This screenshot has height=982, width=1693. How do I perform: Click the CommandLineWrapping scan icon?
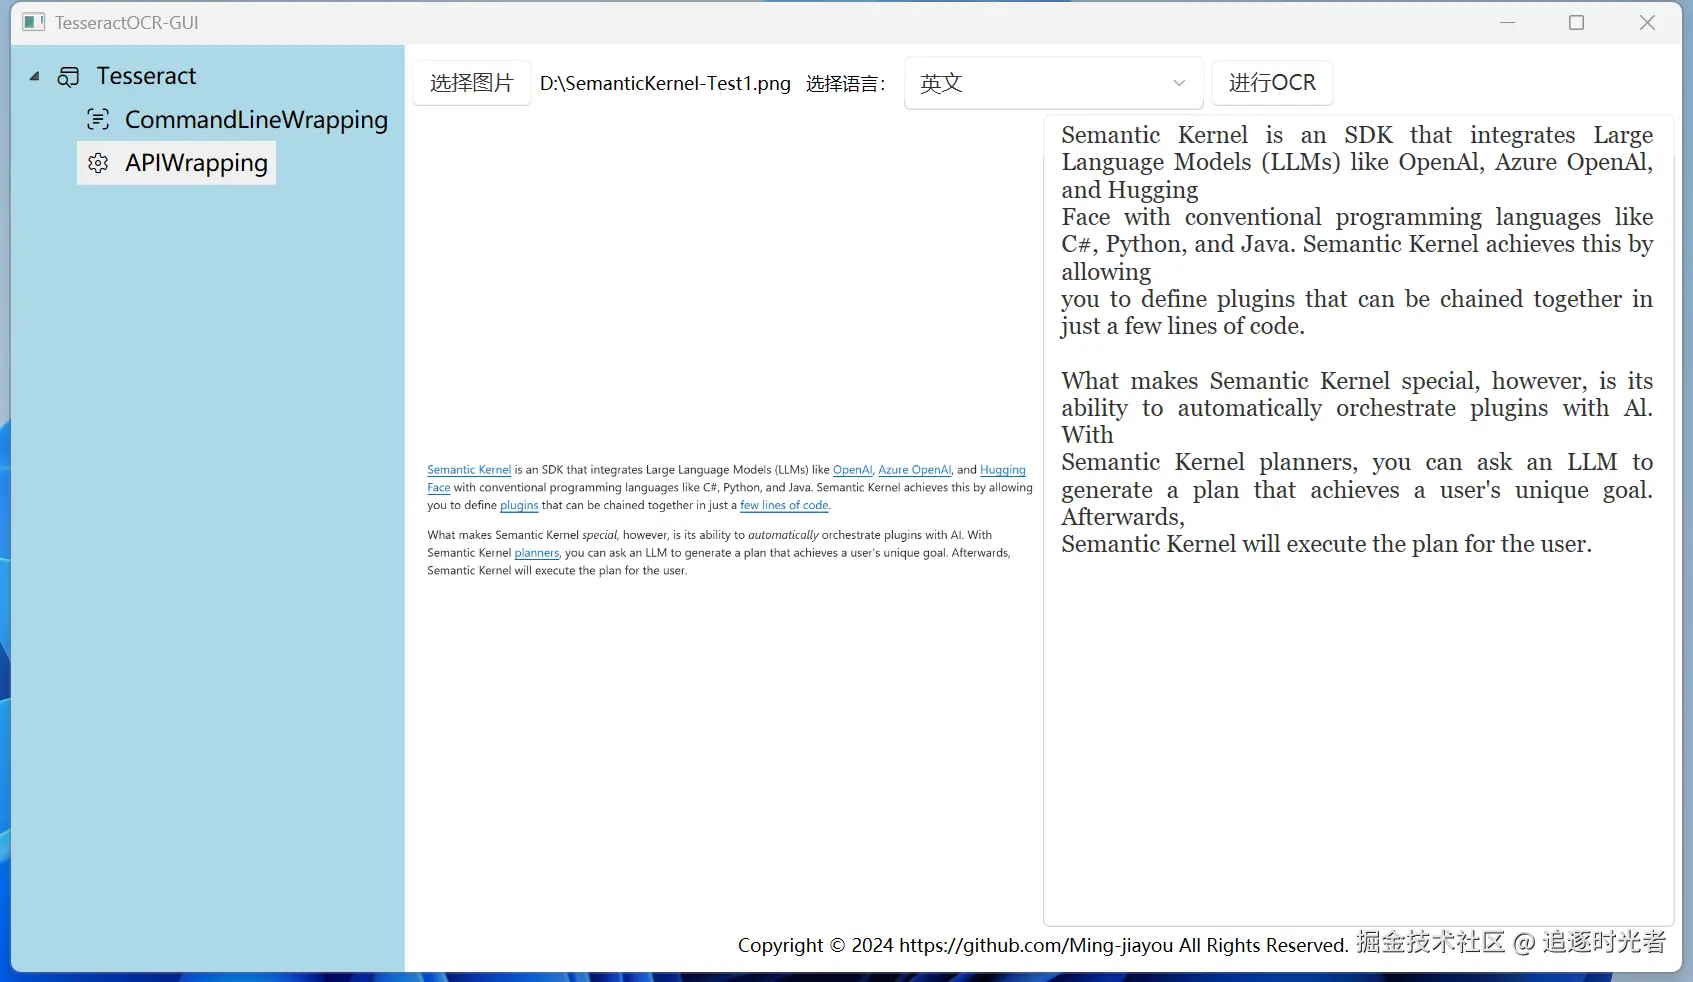(98, 120)
